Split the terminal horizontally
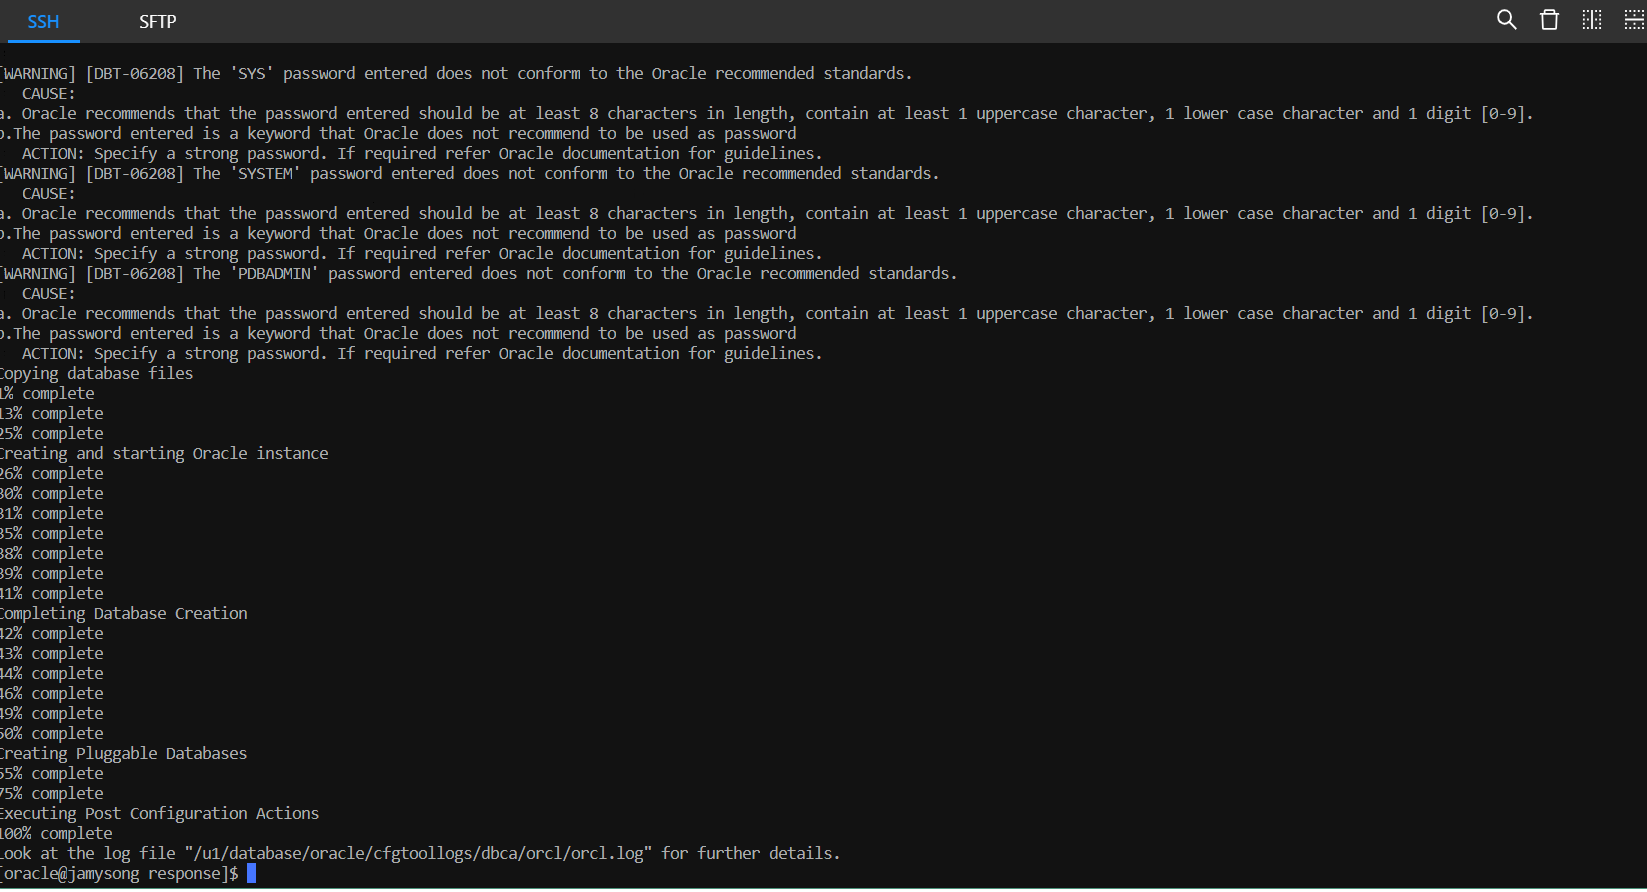1647x892 pixels. pyautogui.click(x=1634, y=20)
